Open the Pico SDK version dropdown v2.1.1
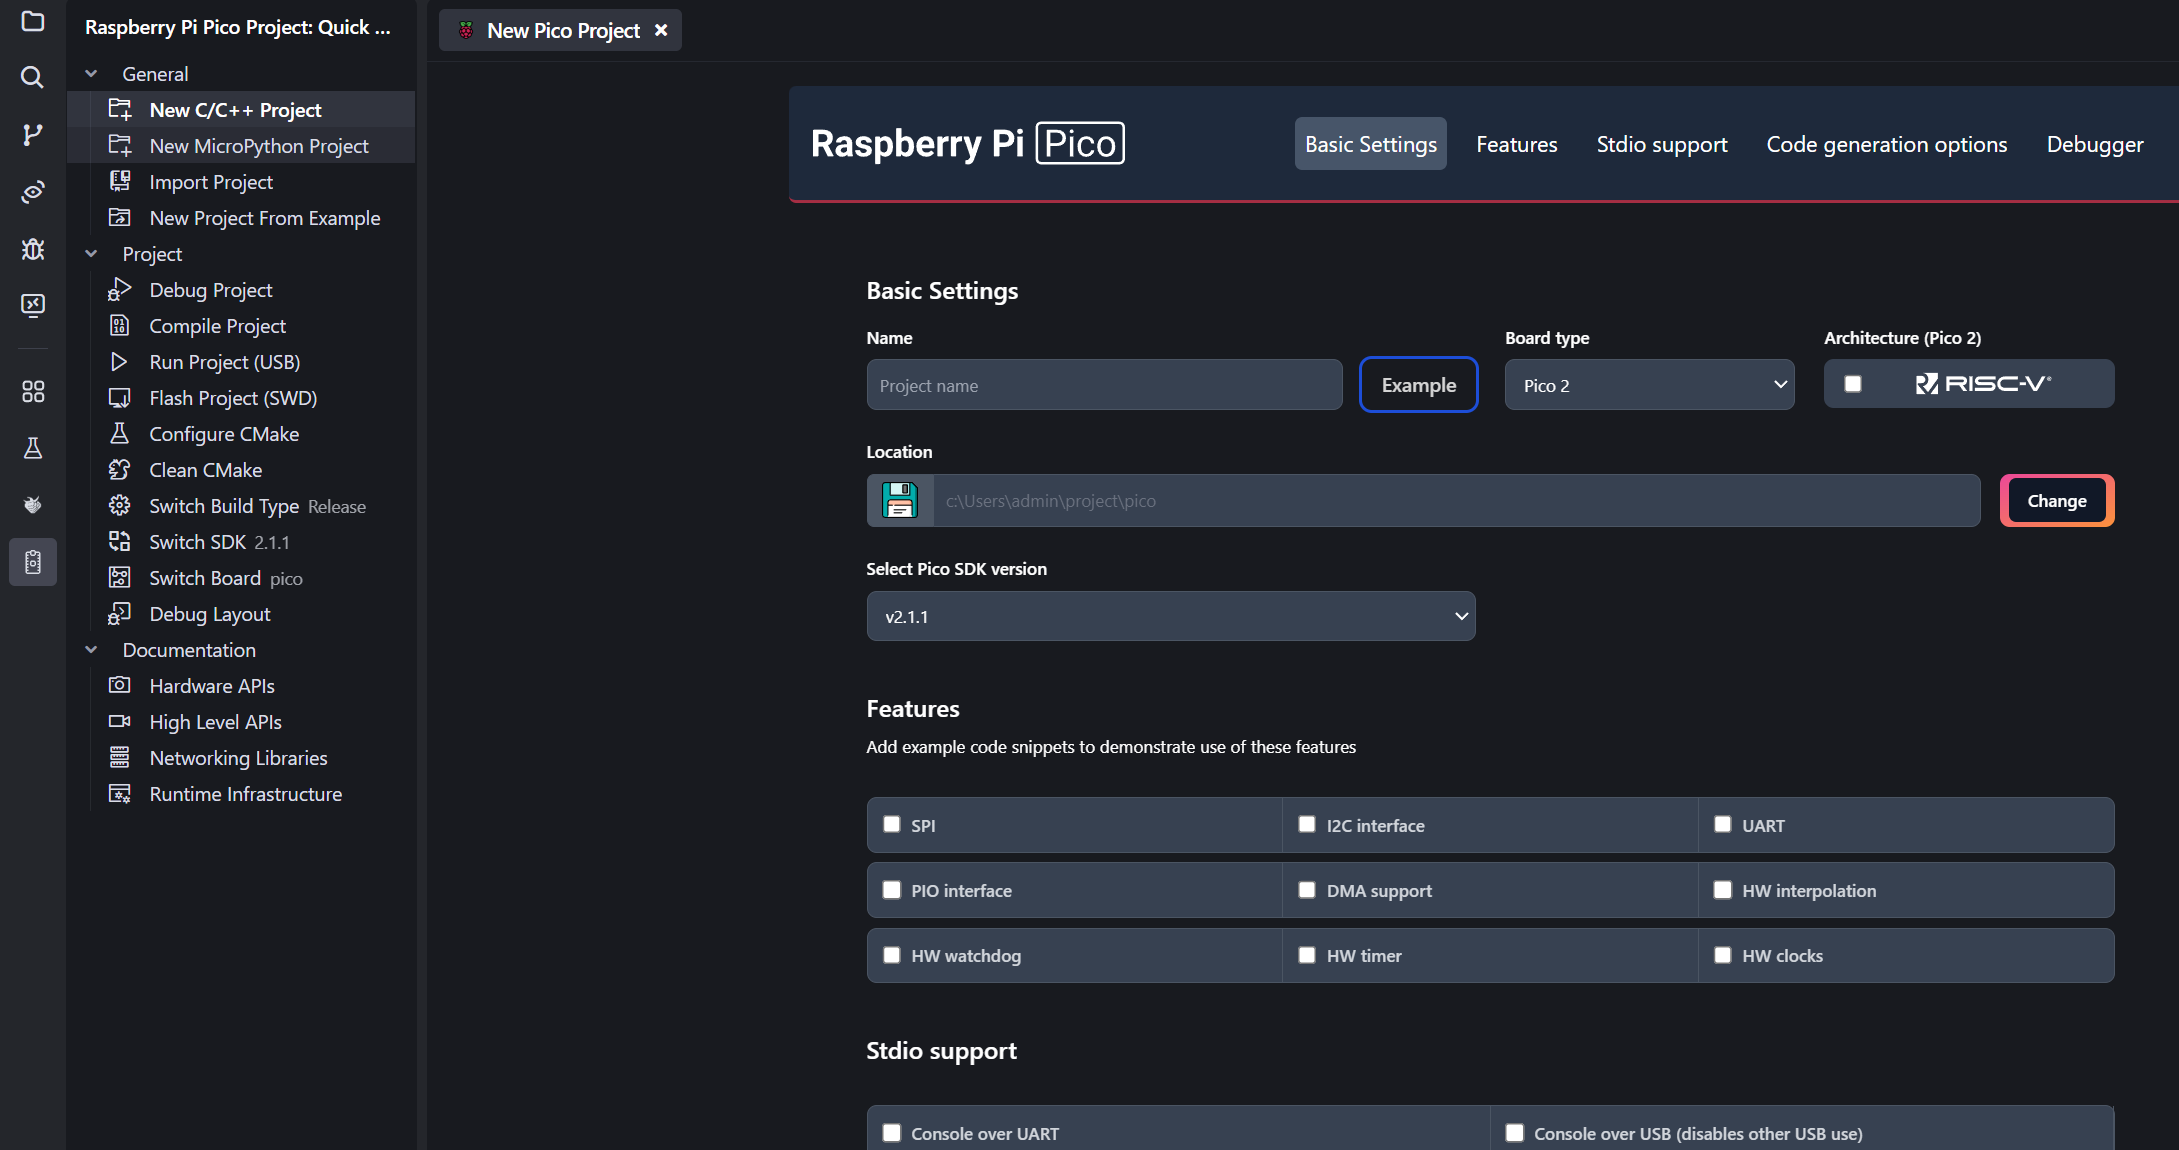 point(1170,616)
